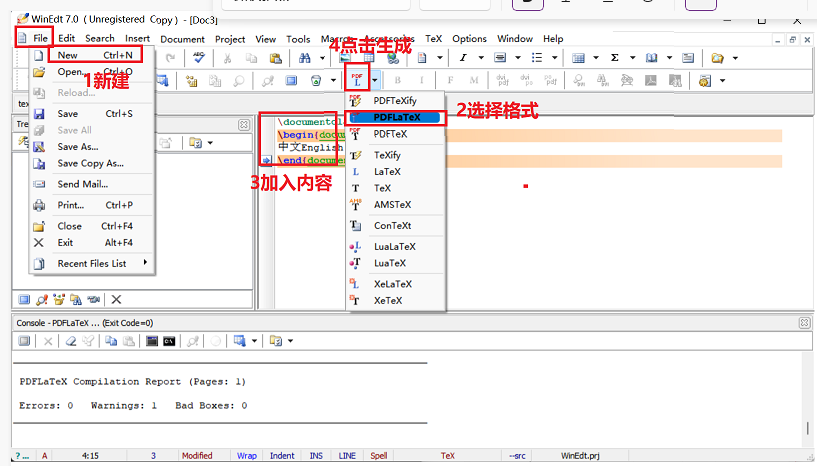Viewport: 817px width, 466px height.
Task: Open the Document menu
Action: [182, 39]
